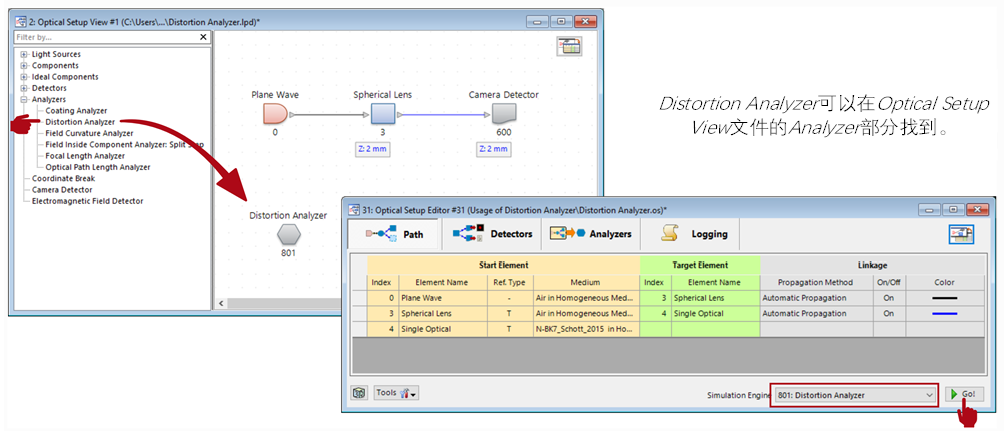Switch to the Detectors tab
The width and height of the screenshot is (1004, 431).
coord(492,234)
